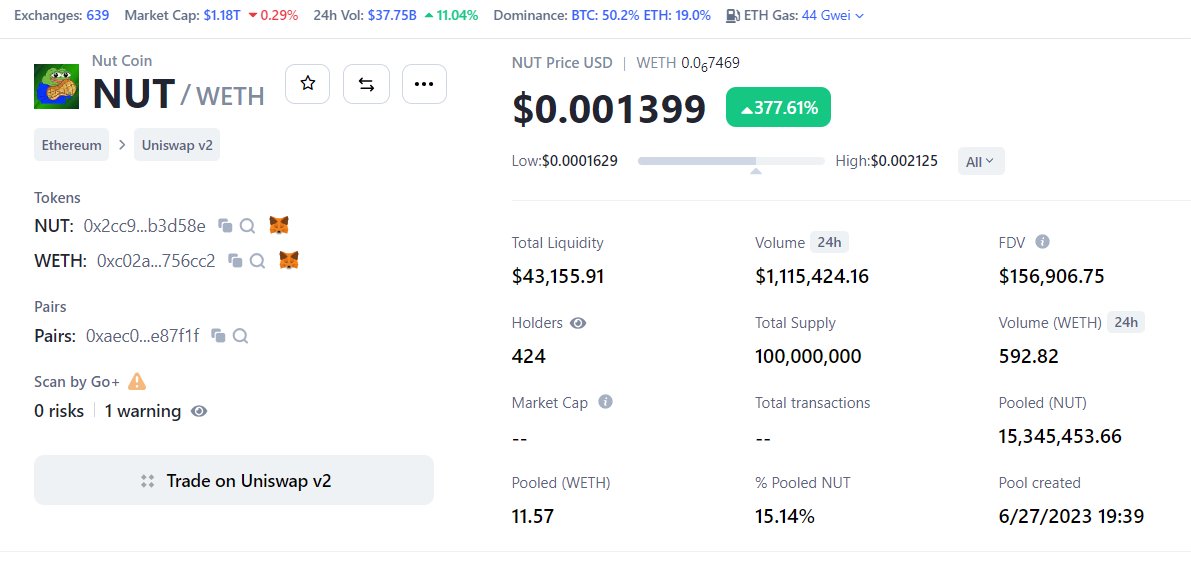Image resolution: width=1191 pixels, height=574 pixels.
Task: Search the Pairs contract address
Action: click(x=241, y=336)
